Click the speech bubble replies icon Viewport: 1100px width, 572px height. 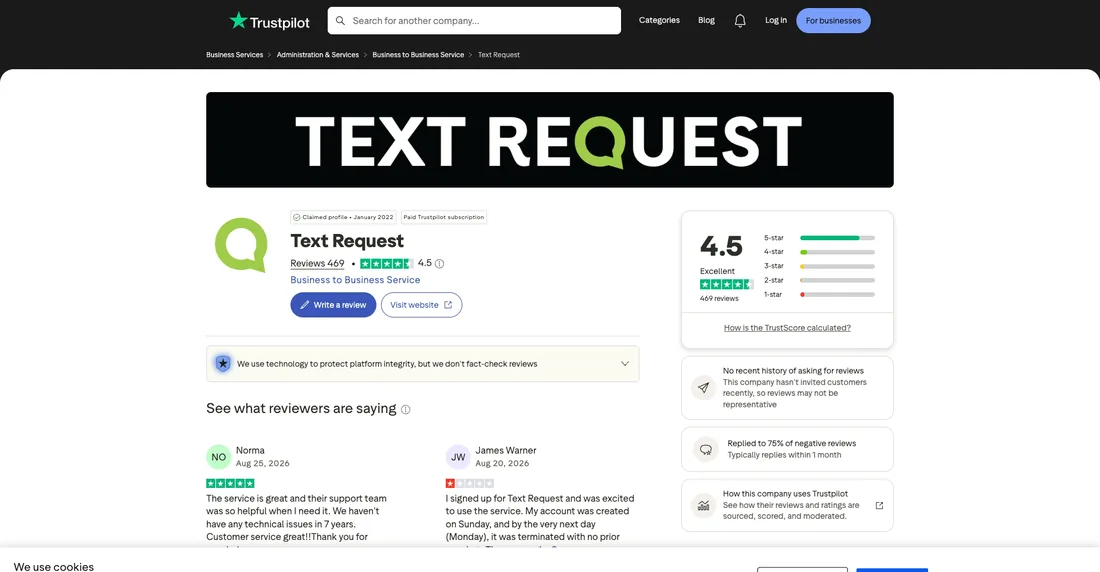pyautogui.click(x=705, y=449)
